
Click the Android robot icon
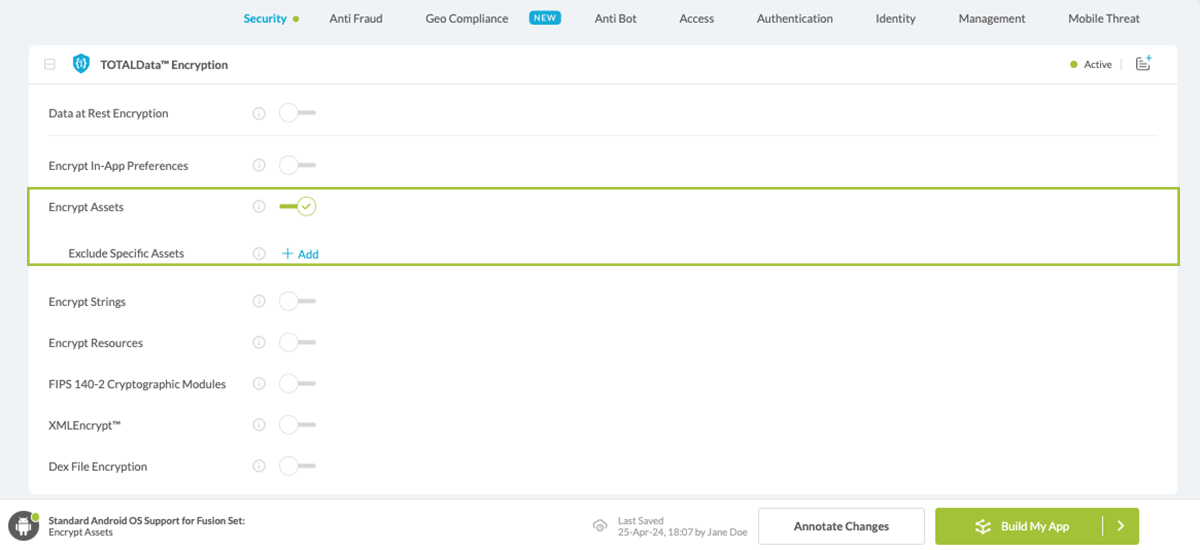coord(23,526)
